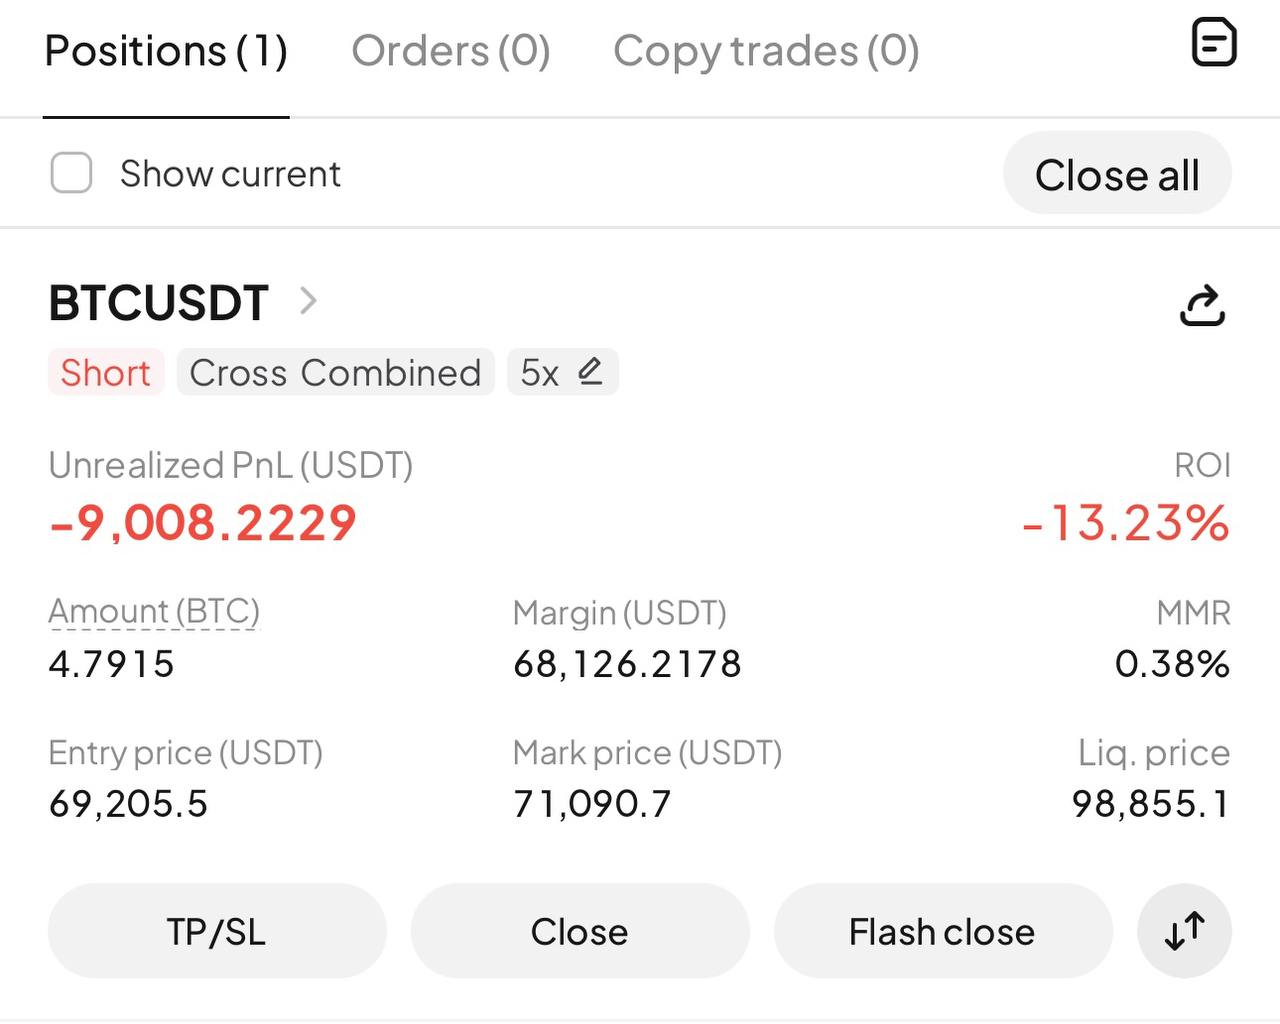Edit leverage with the pencil icon
This screenshot has width=1280, height=1024.
[590, 371]
